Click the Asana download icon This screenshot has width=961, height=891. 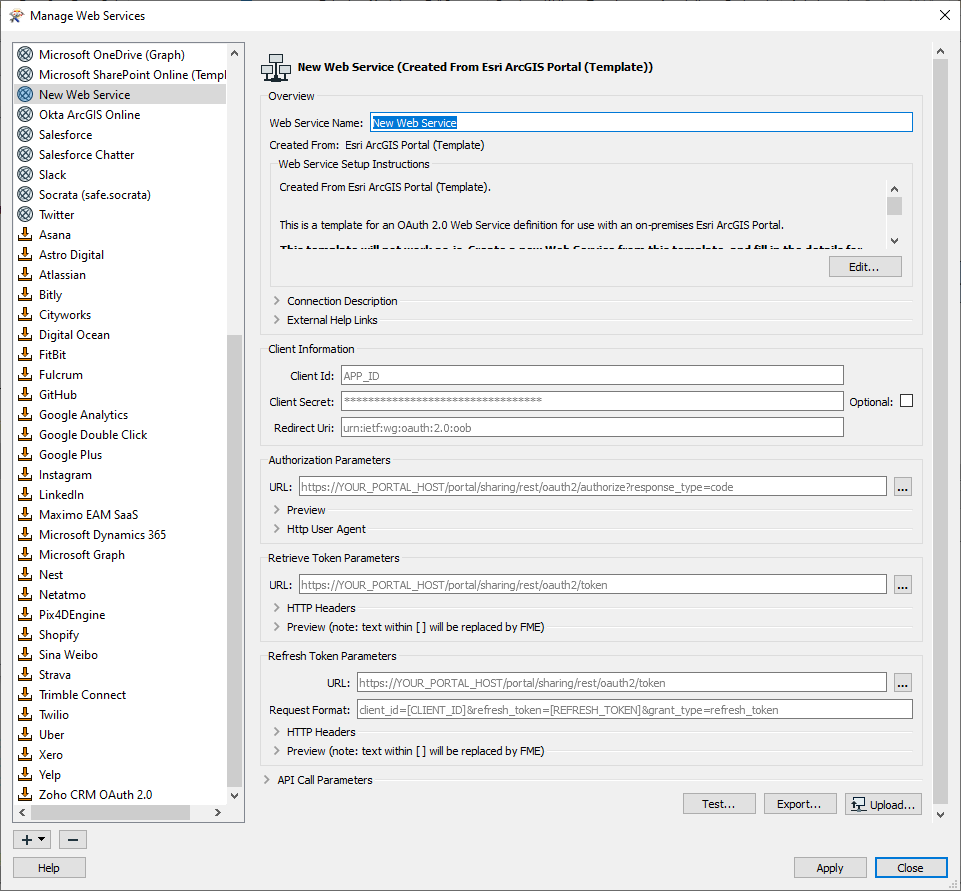coord(25,234)
